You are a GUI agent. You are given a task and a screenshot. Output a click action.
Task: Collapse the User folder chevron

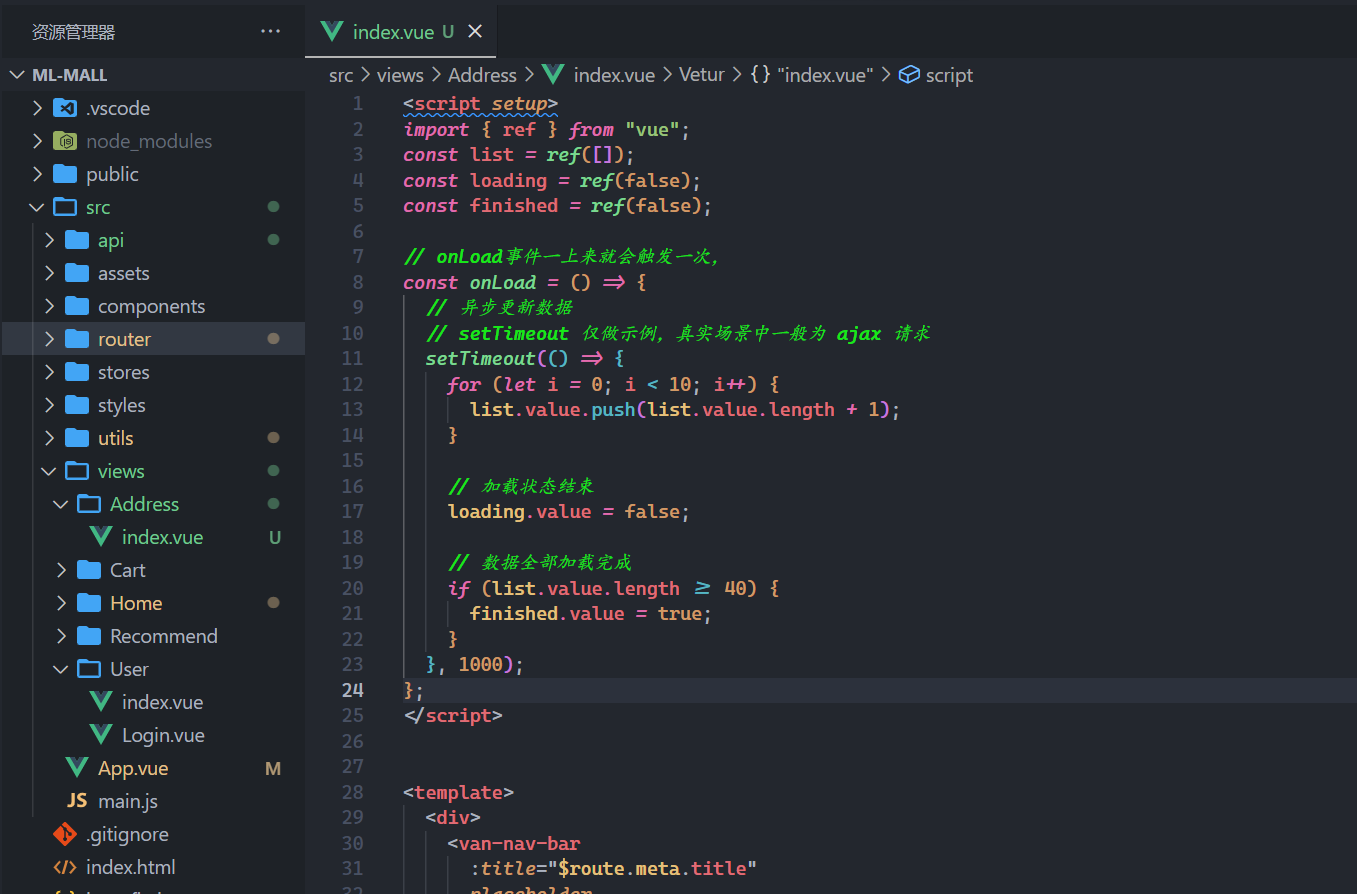[x=61, y=669]
